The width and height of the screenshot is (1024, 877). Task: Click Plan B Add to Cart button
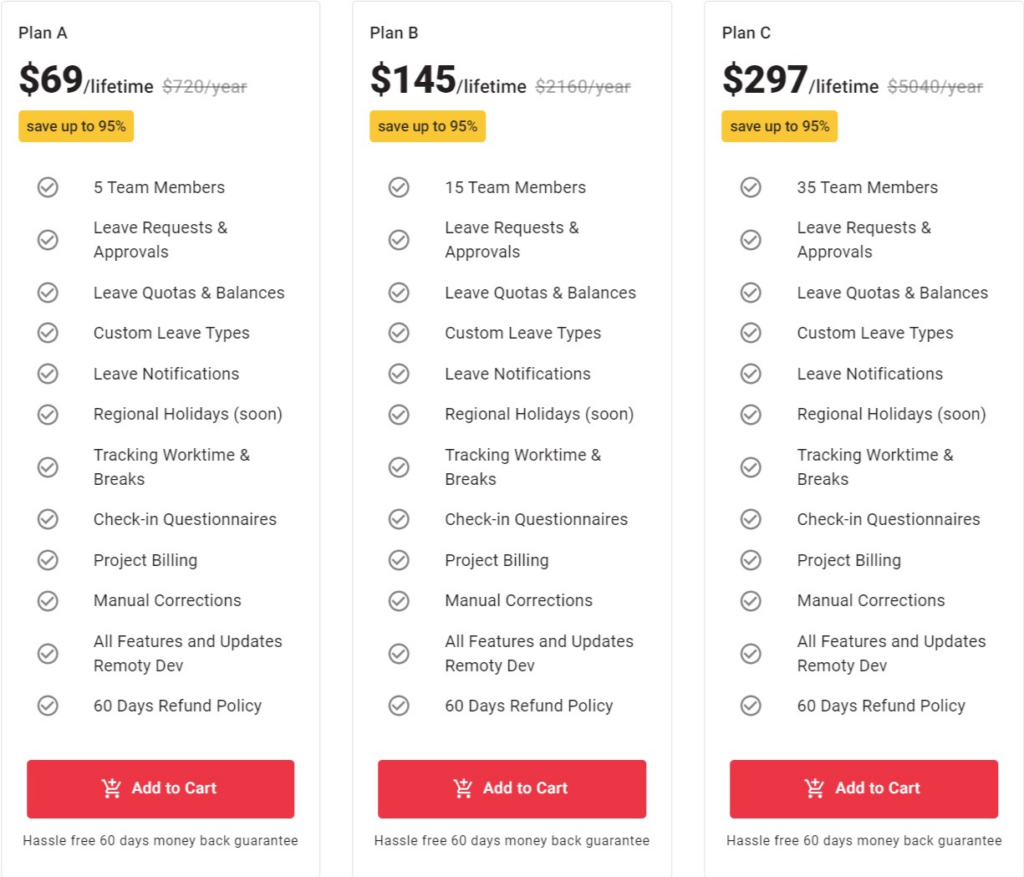pyautogui.click(x=511, y=788)
